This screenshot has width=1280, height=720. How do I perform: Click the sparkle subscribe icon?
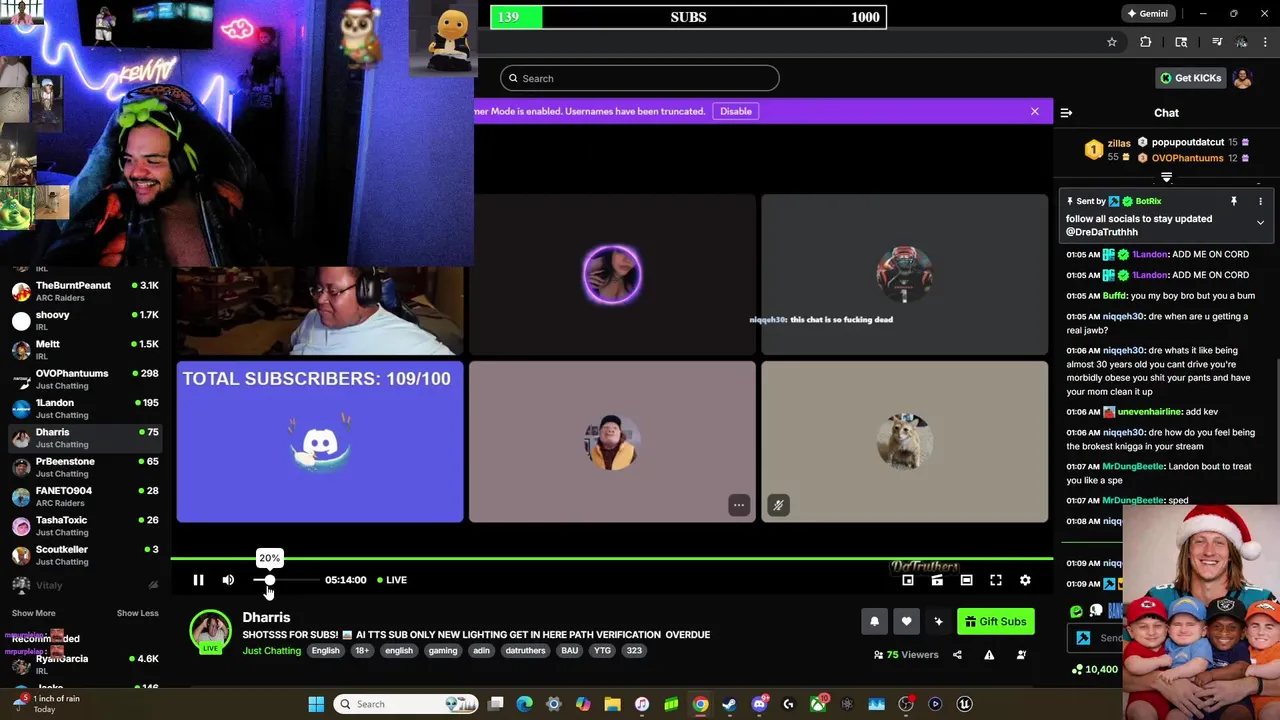pos(938,622)
